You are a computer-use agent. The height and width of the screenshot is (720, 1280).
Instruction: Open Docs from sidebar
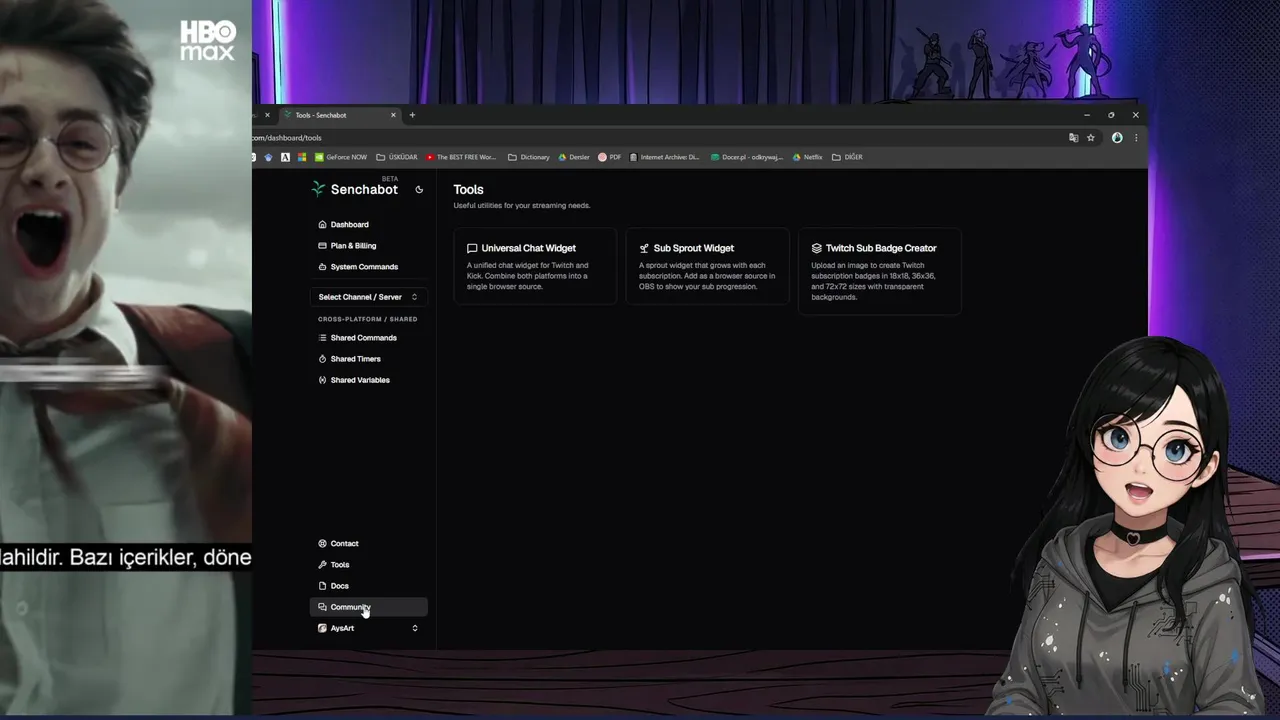point(368,585)
